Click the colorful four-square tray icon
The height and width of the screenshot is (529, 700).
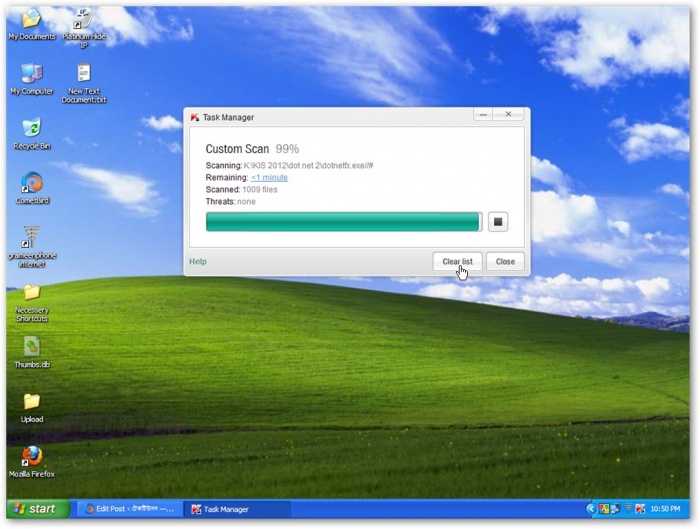604,508
